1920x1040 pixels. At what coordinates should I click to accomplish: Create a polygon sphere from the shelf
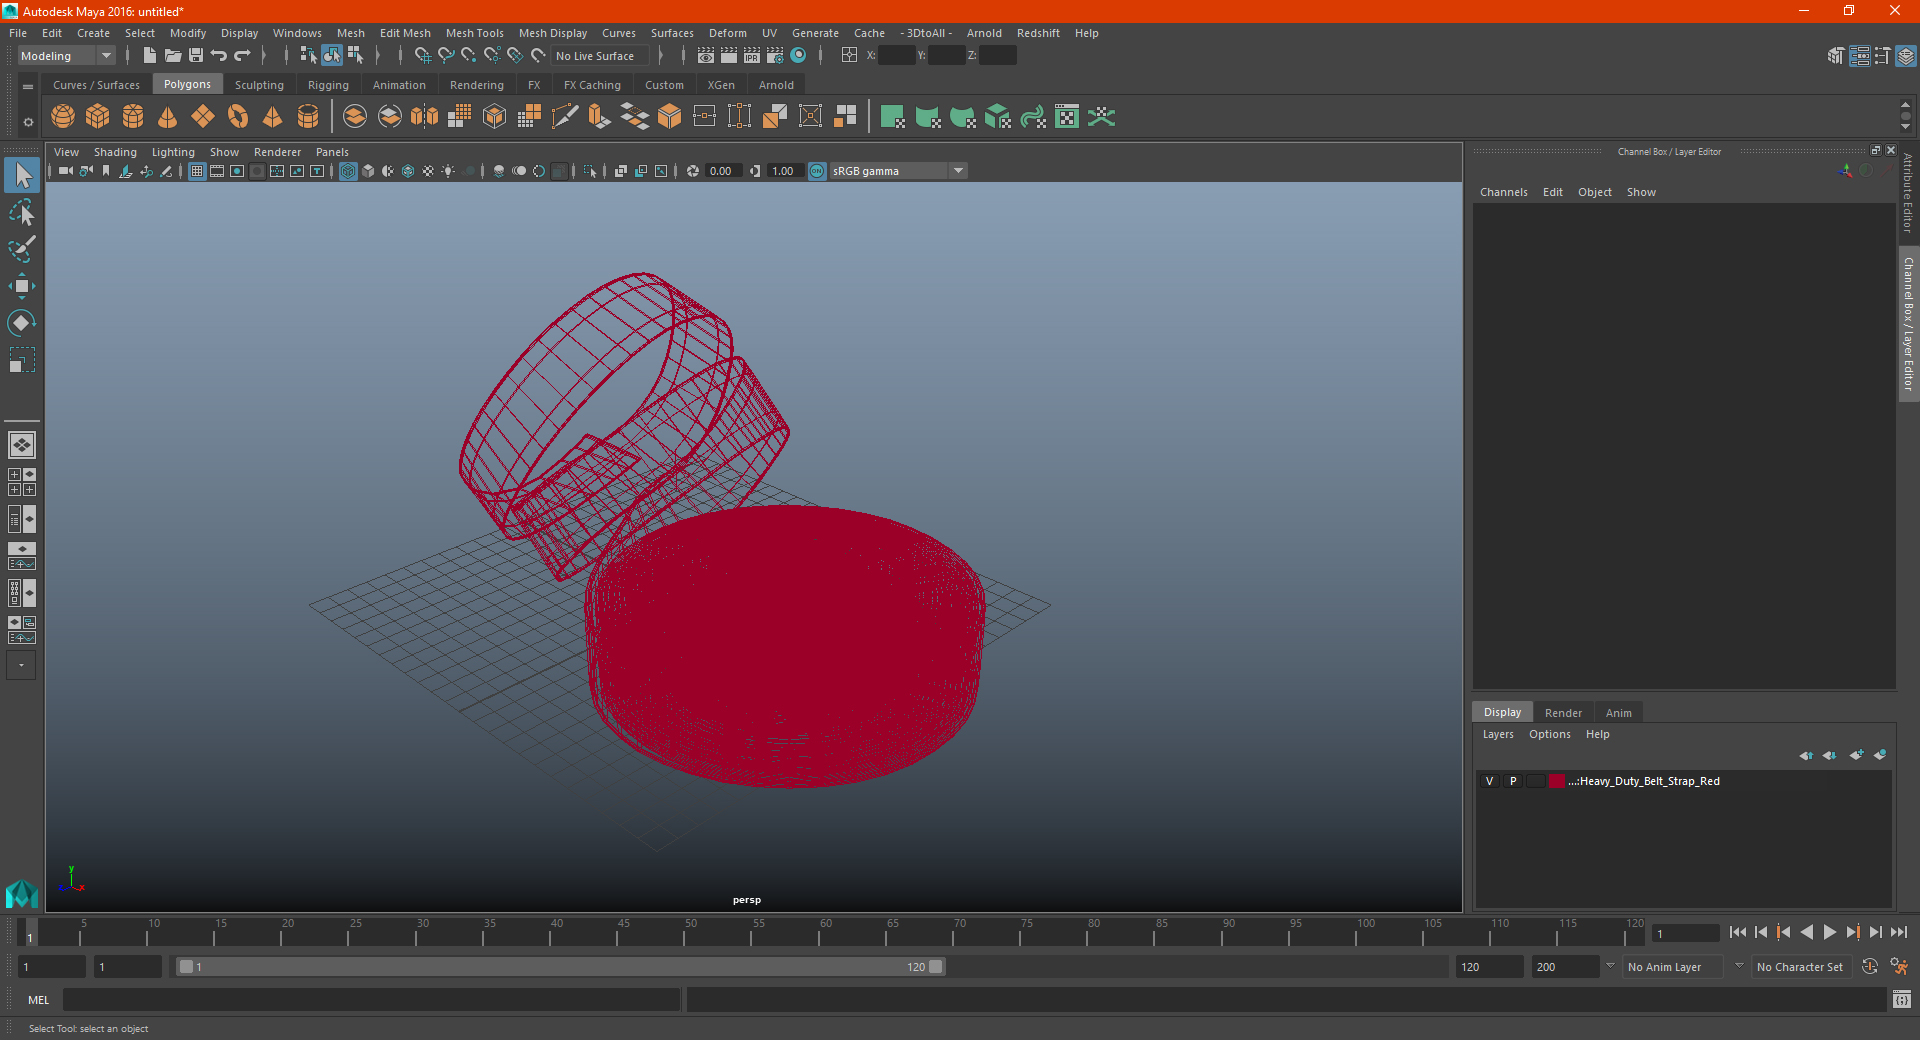63,117
